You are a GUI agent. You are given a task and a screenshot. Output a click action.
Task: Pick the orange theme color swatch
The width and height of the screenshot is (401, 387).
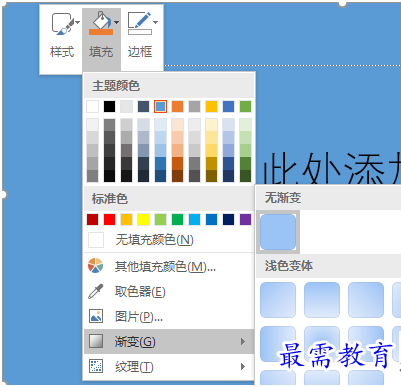click(177, 106)
